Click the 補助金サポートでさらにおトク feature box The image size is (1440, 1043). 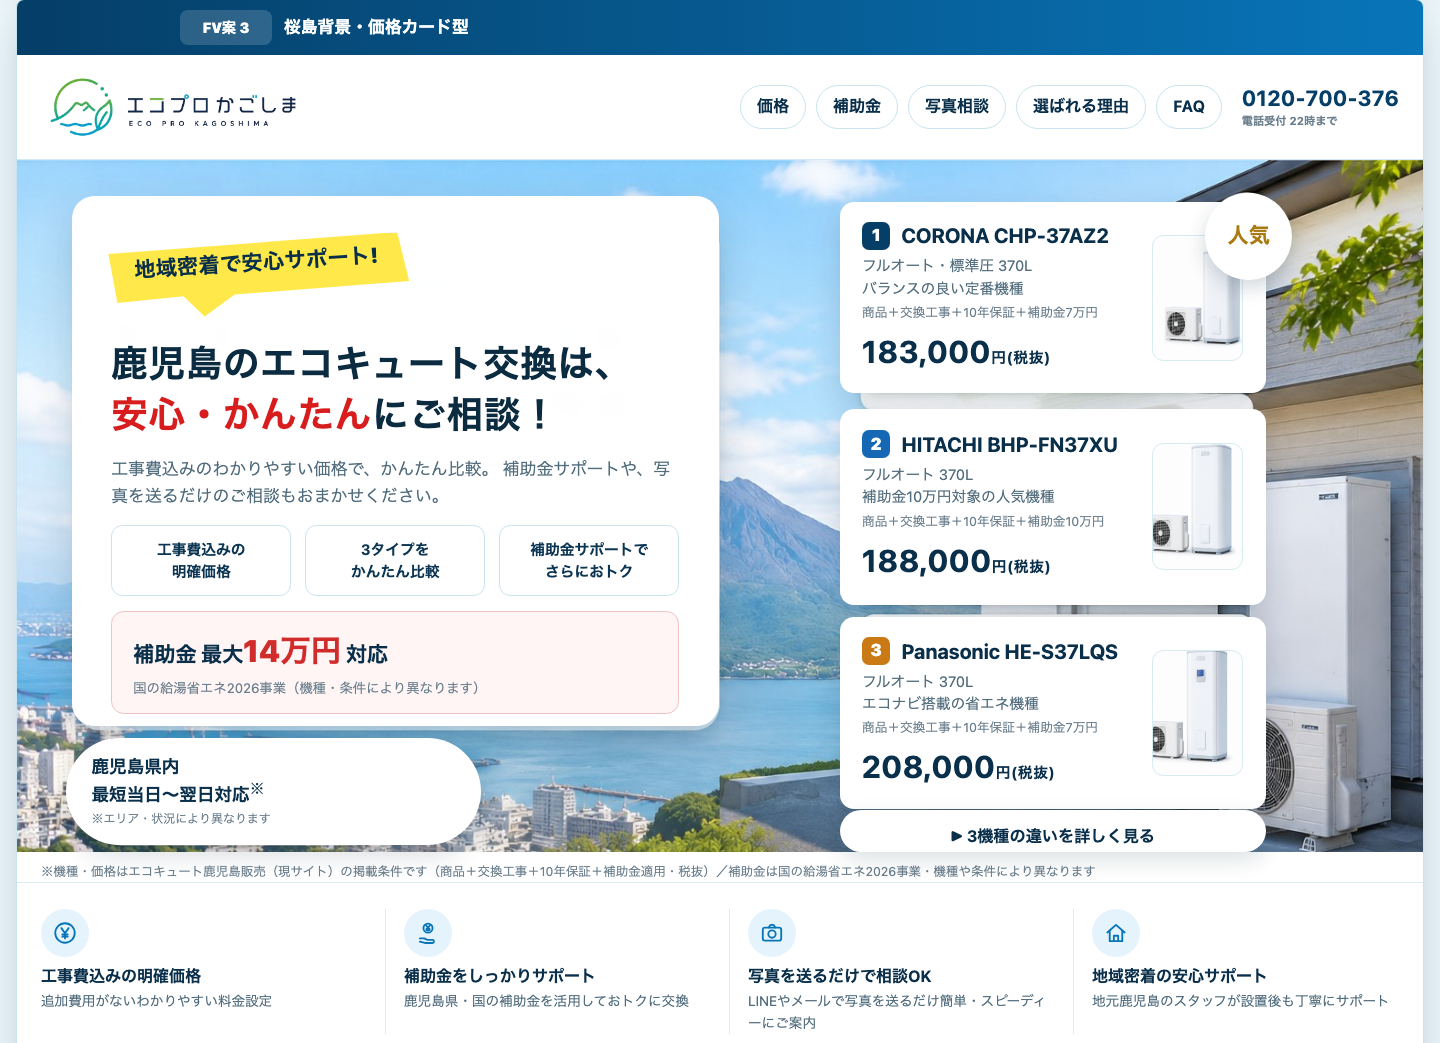pyautogui.click(x=589, y=561)
